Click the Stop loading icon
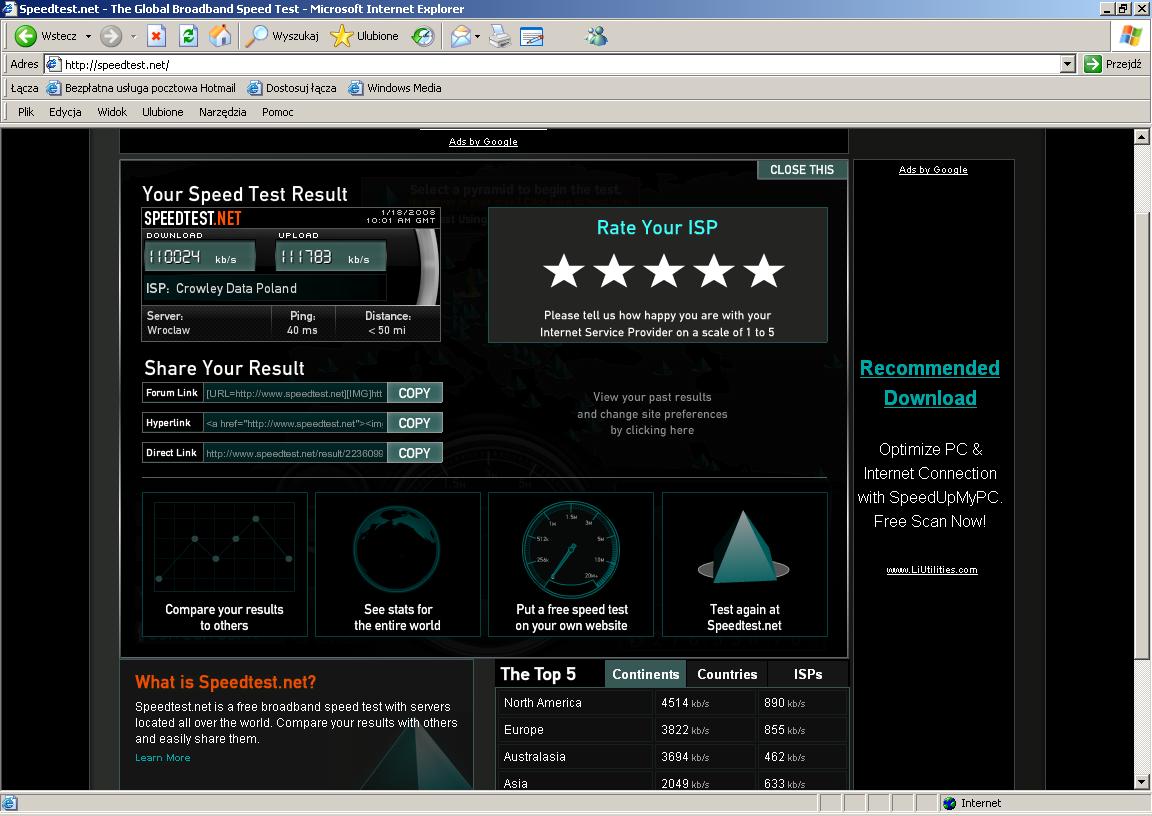Screen dimensions: 1152x816 156,36
